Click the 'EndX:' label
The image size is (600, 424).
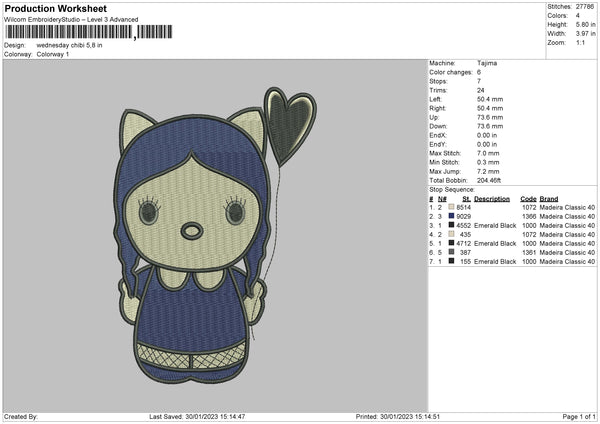[438, 135]
